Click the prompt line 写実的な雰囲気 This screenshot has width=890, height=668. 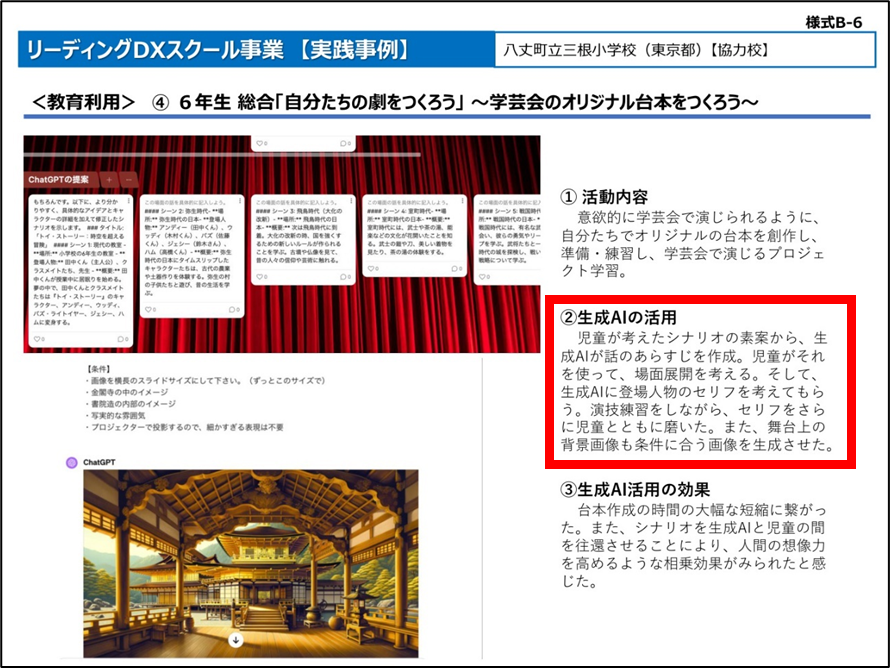point(115,415)
